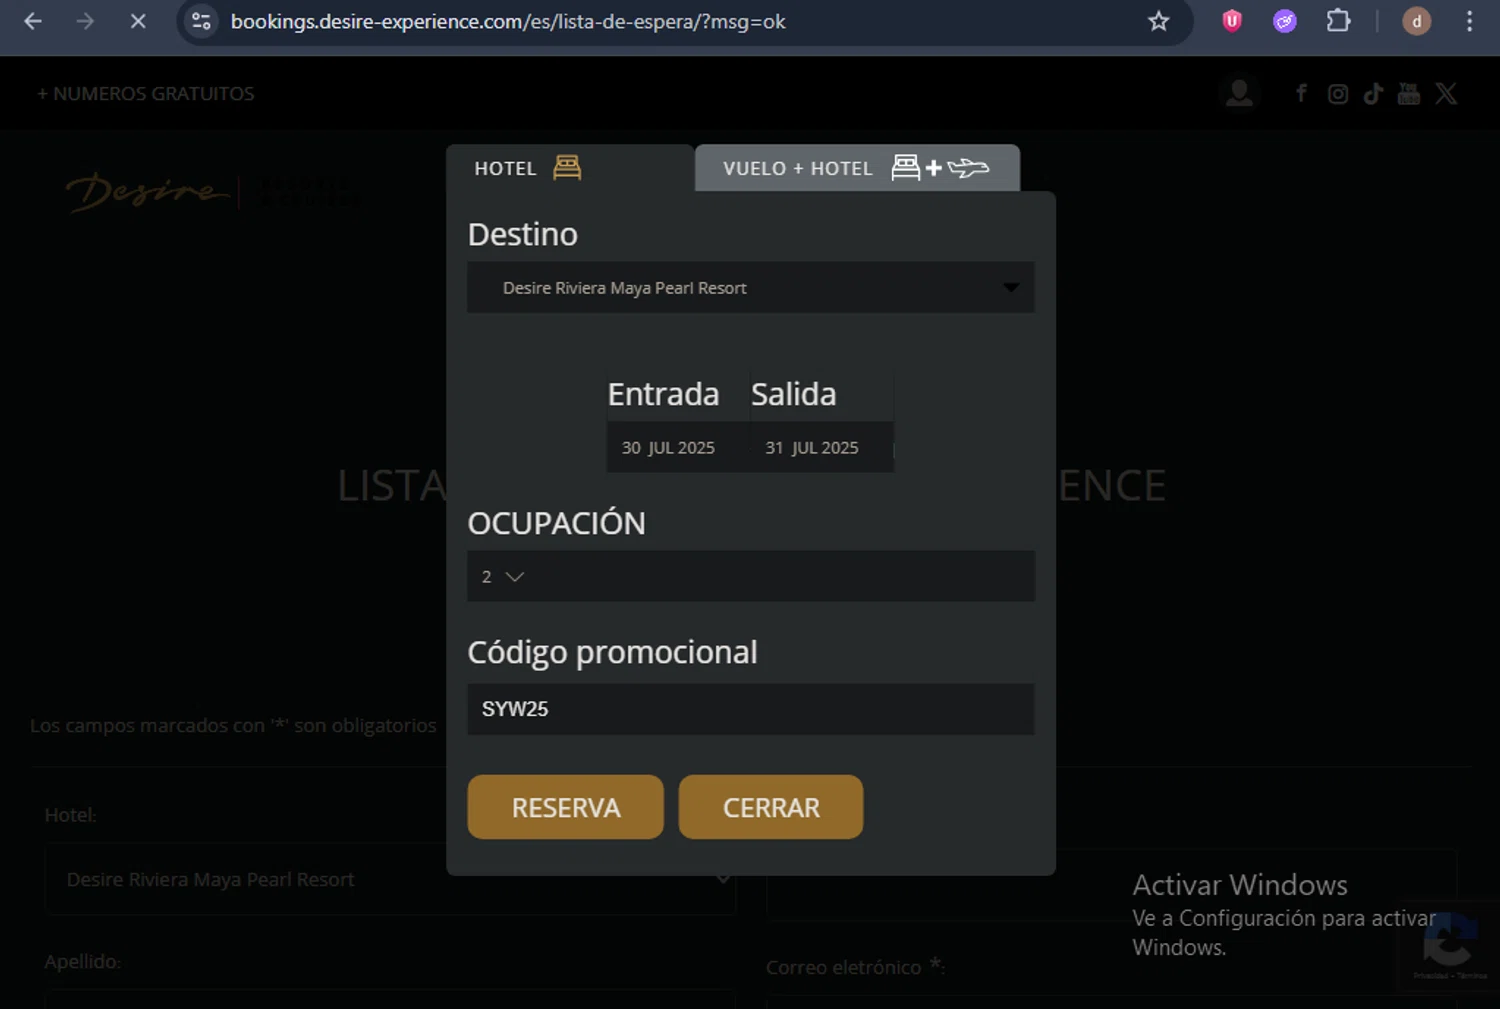Viewport: 1500px width, 1009px height.
Task: Pick the Salida date 31 JUL 2025
Action: click(x=821, y=448)
